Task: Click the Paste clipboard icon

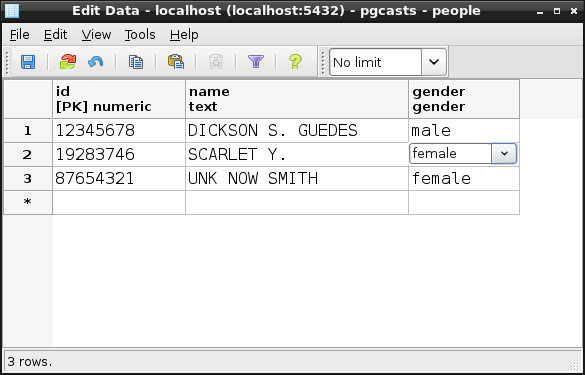Action: [x=176, y=62]
